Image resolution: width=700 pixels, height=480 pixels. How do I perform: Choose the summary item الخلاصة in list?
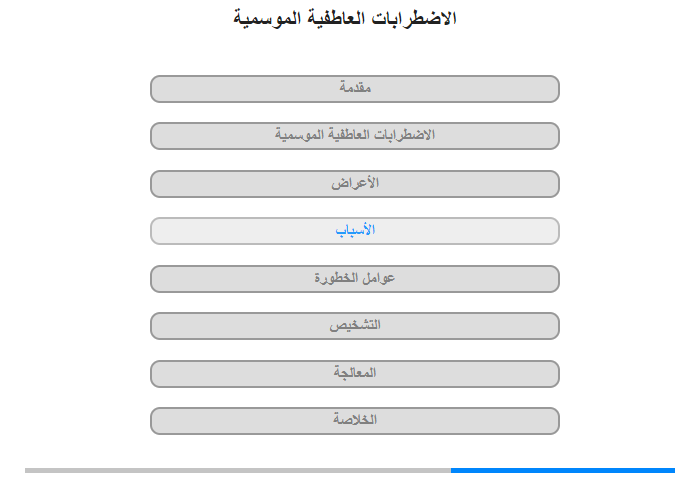pos(355,421)
